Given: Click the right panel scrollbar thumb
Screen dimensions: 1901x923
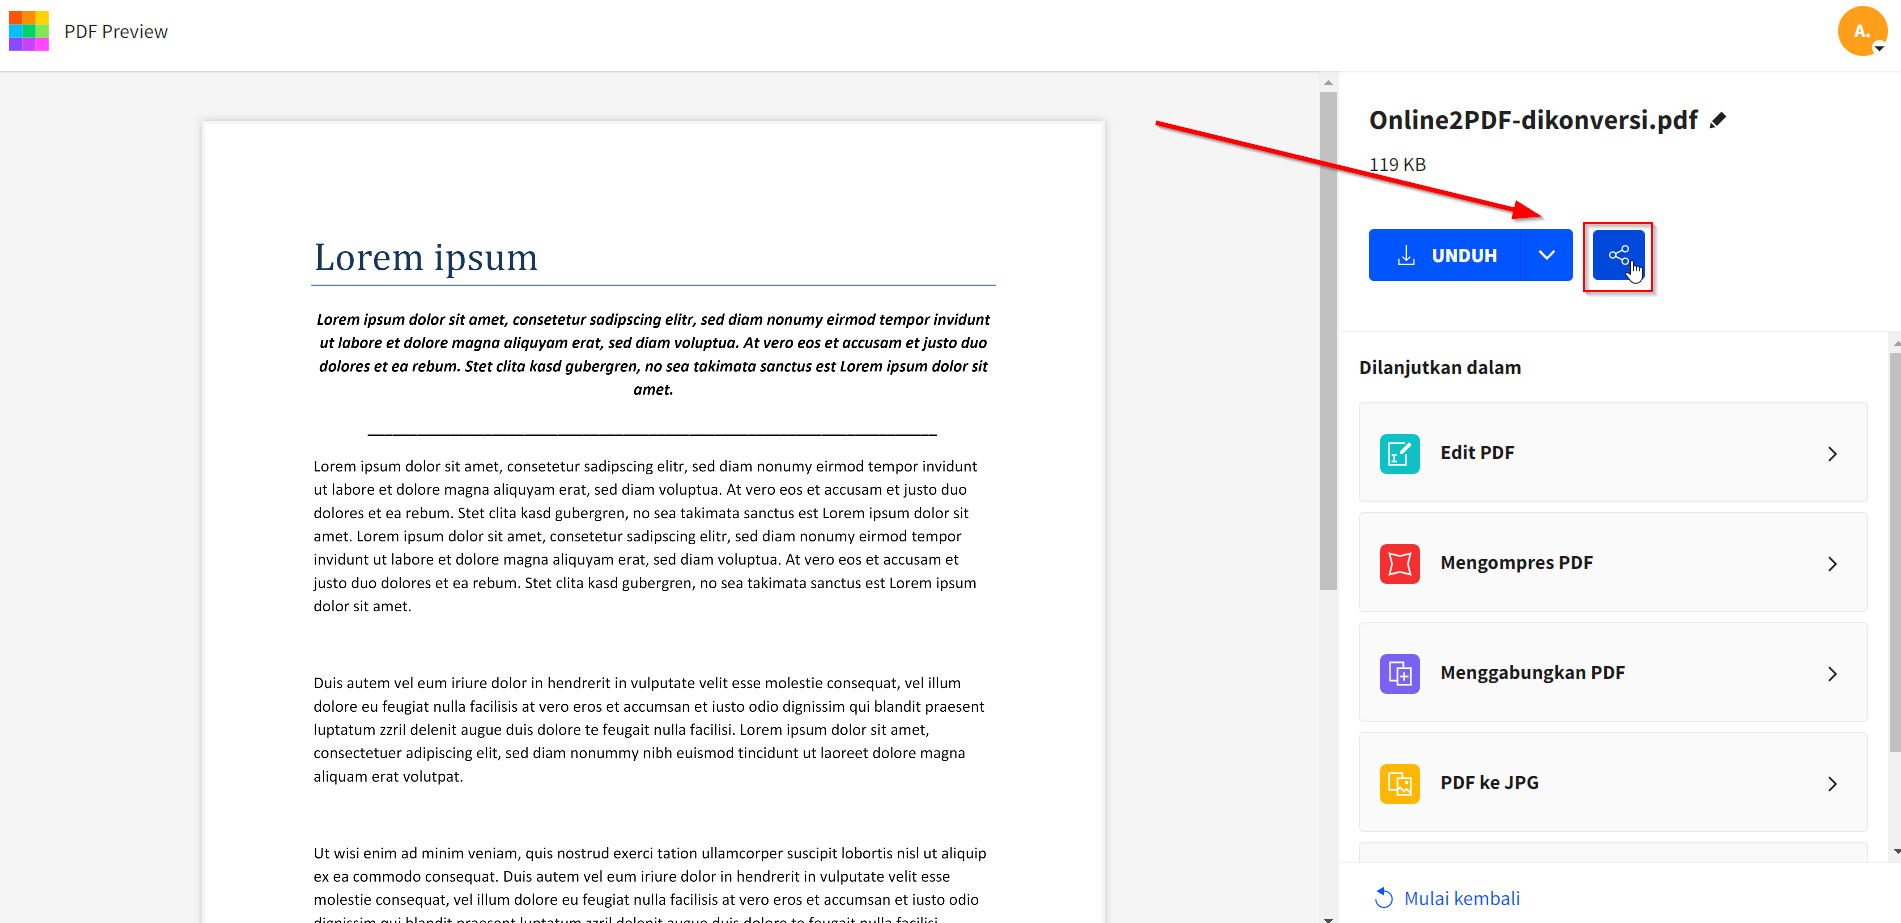Looking at the screenshot, I should point(1895,552).
